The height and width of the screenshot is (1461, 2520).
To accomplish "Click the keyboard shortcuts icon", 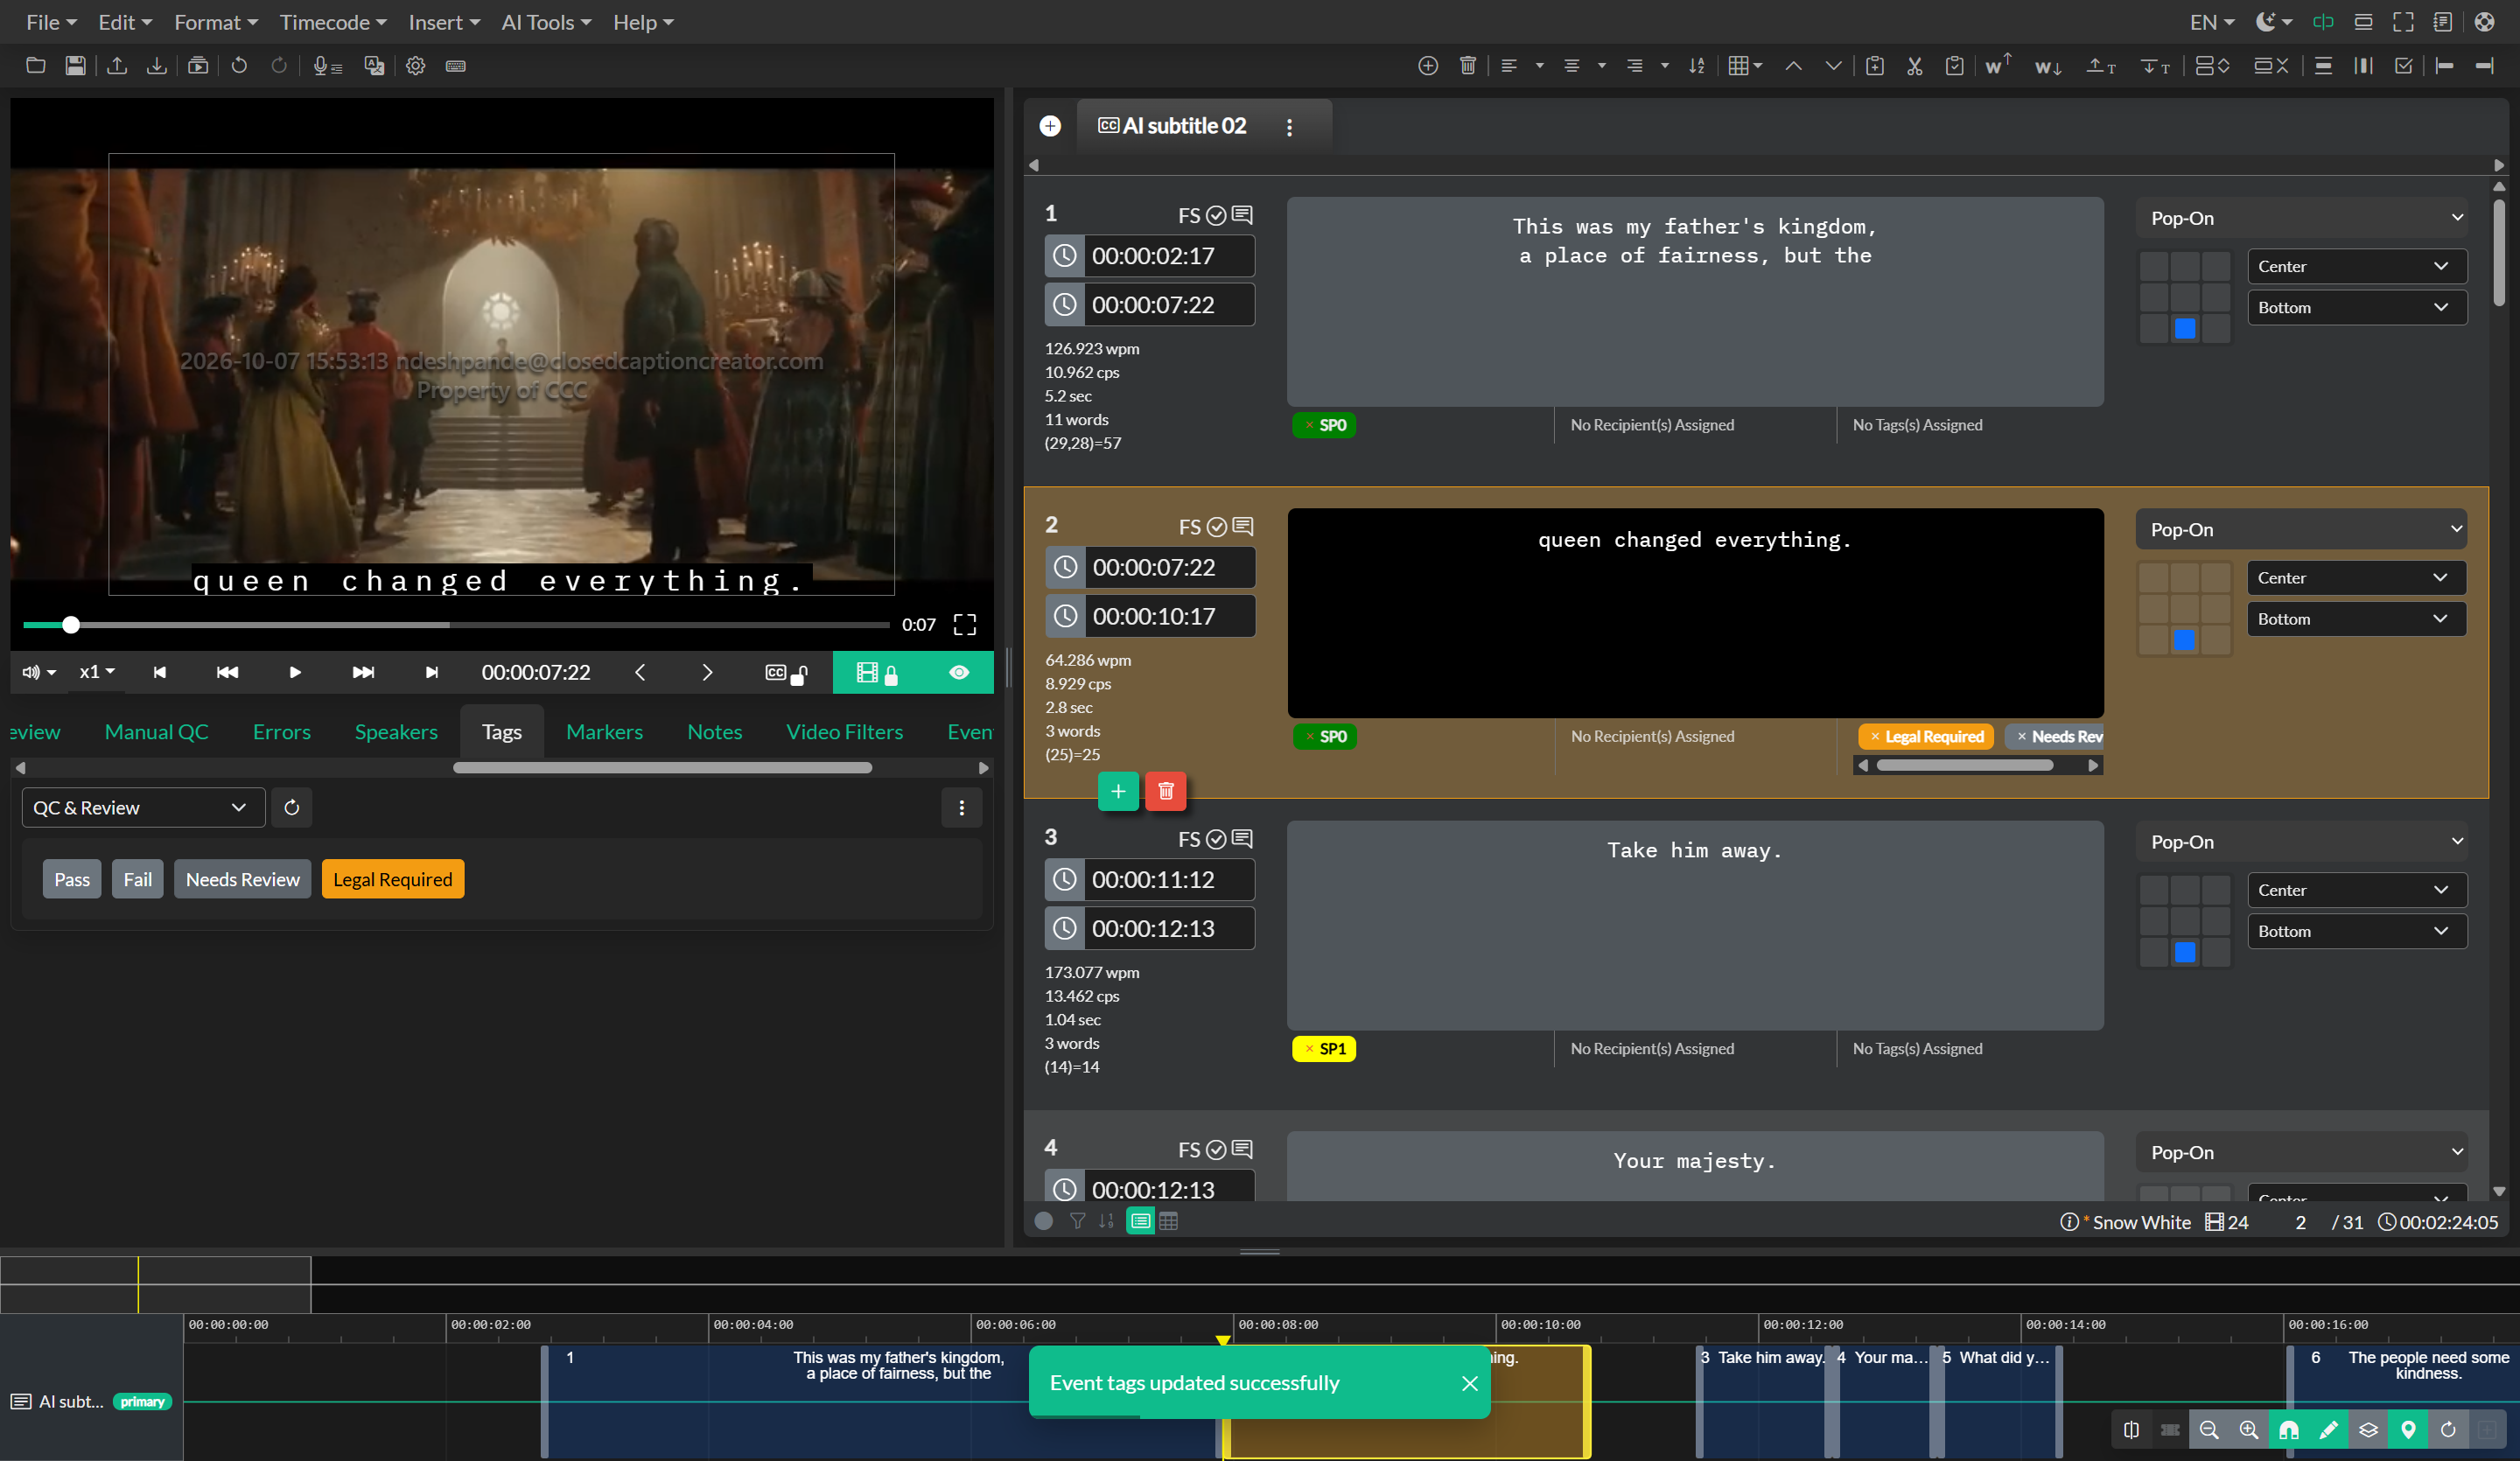I will (455, 66).
